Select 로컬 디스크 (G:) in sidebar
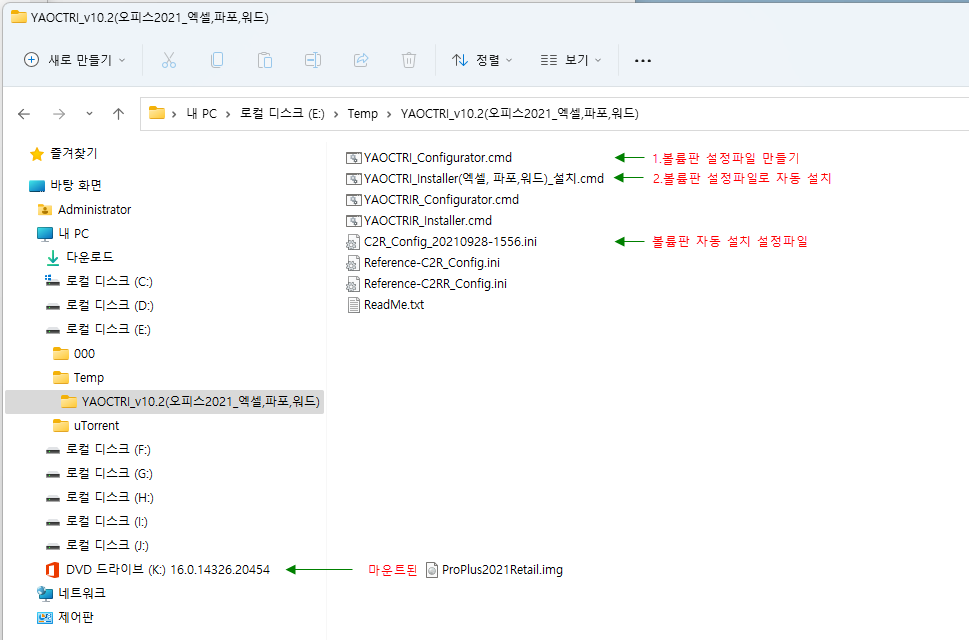Image resolution: width=969 pixels, height=640 pixels. point(109,473)
